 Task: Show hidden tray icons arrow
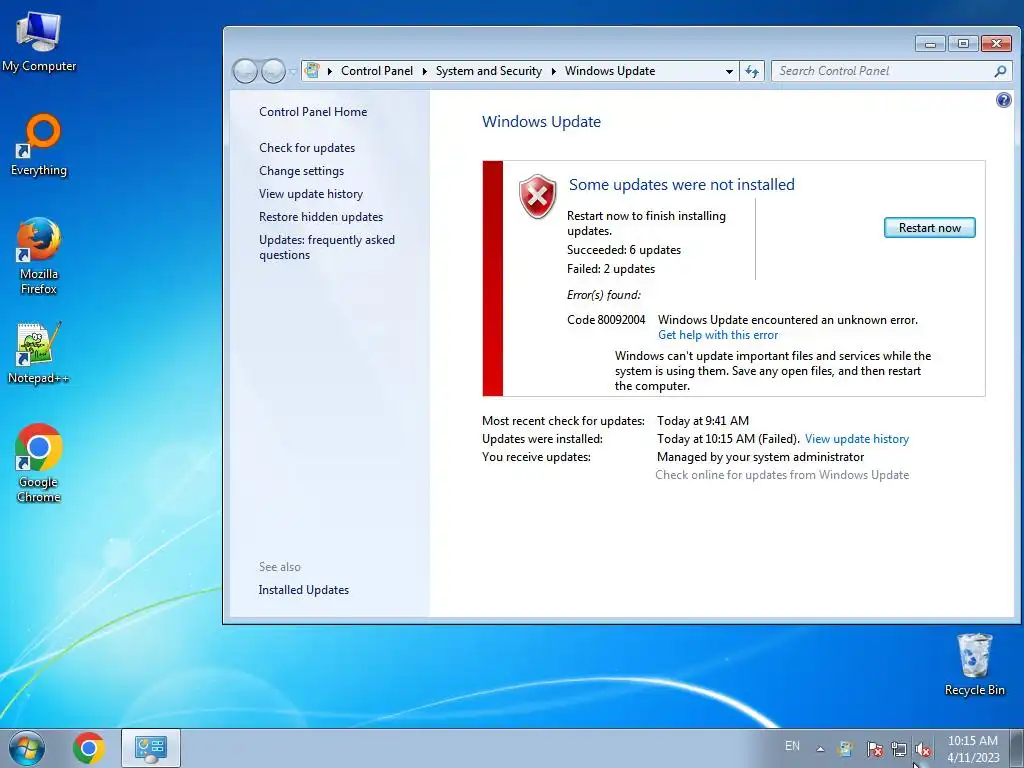click(820, 749)
